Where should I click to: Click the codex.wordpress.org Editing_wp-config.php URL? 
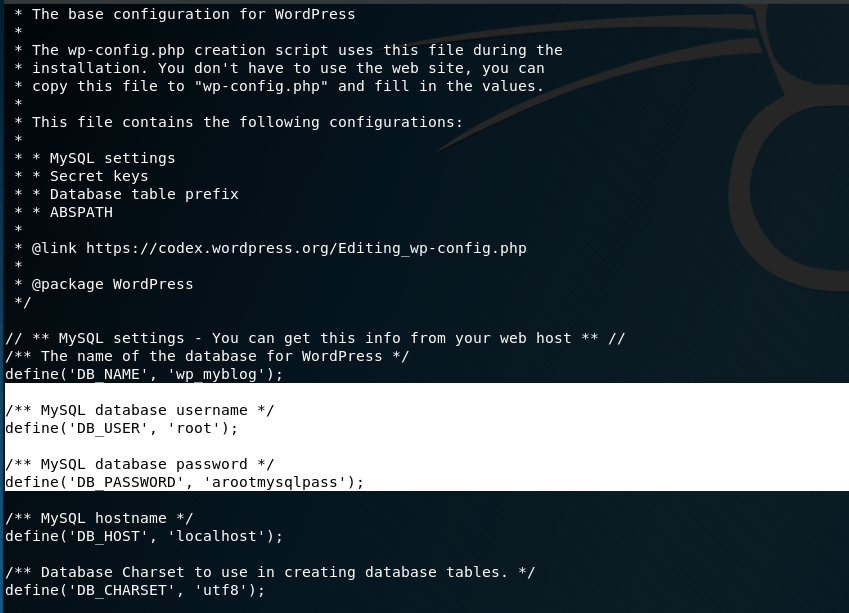pyautogui.click(x=306, y=249)
